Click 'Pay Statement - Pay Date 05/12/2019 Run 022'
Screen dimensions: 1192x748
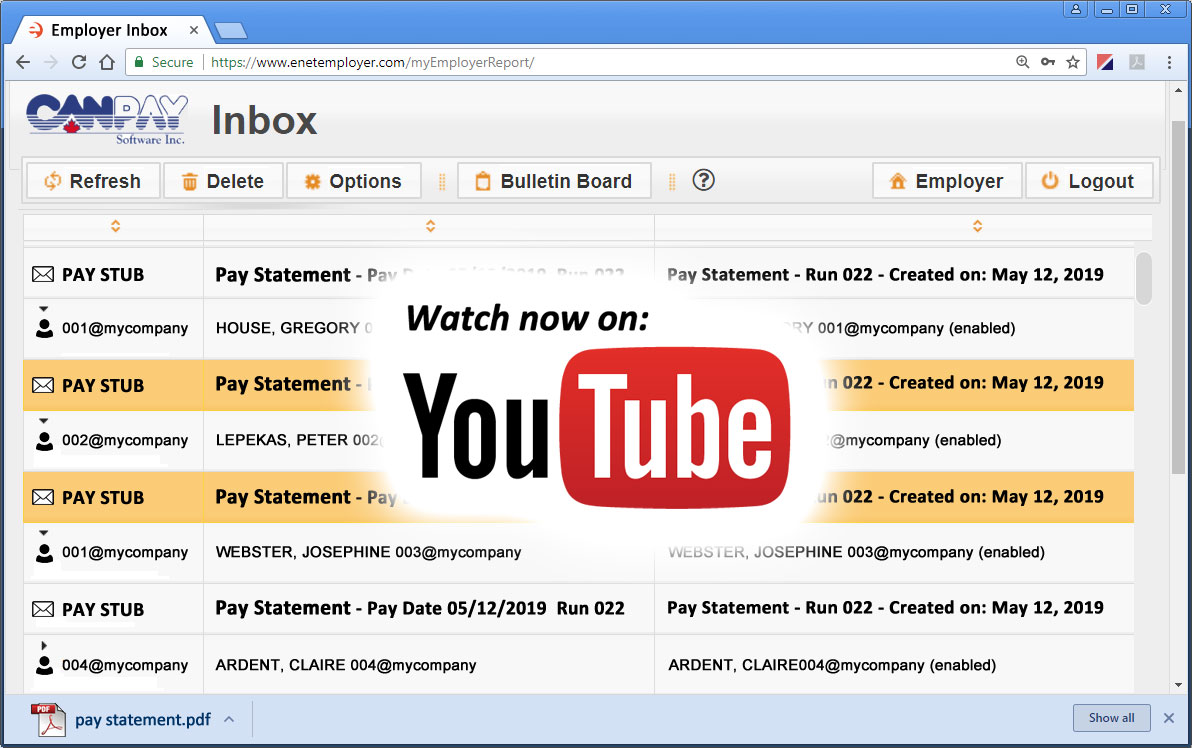coord(420,608)
